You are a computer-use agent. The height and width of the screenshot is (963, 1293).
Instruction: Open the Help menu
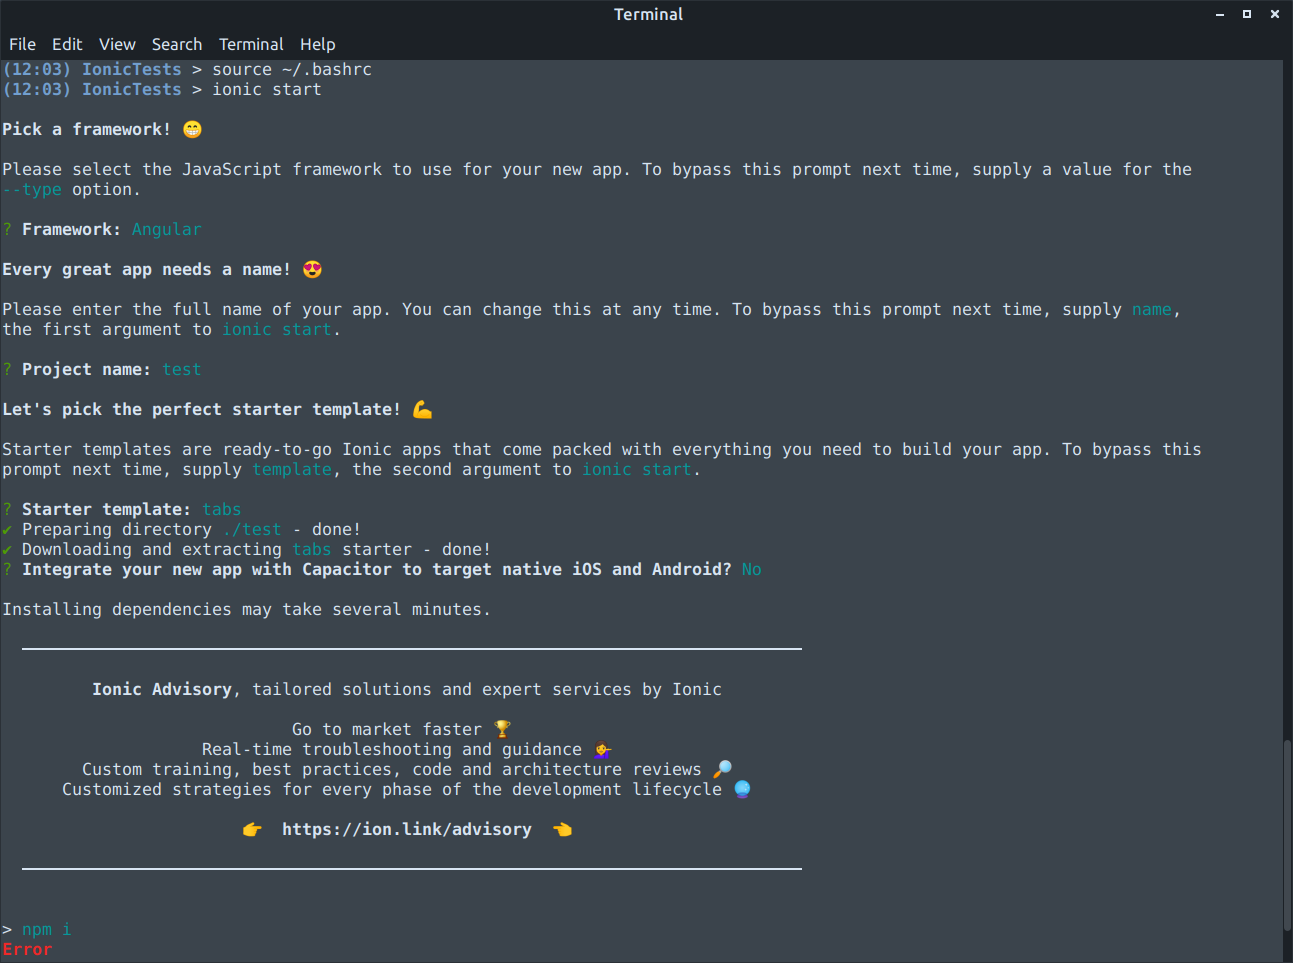coord(318,44)
